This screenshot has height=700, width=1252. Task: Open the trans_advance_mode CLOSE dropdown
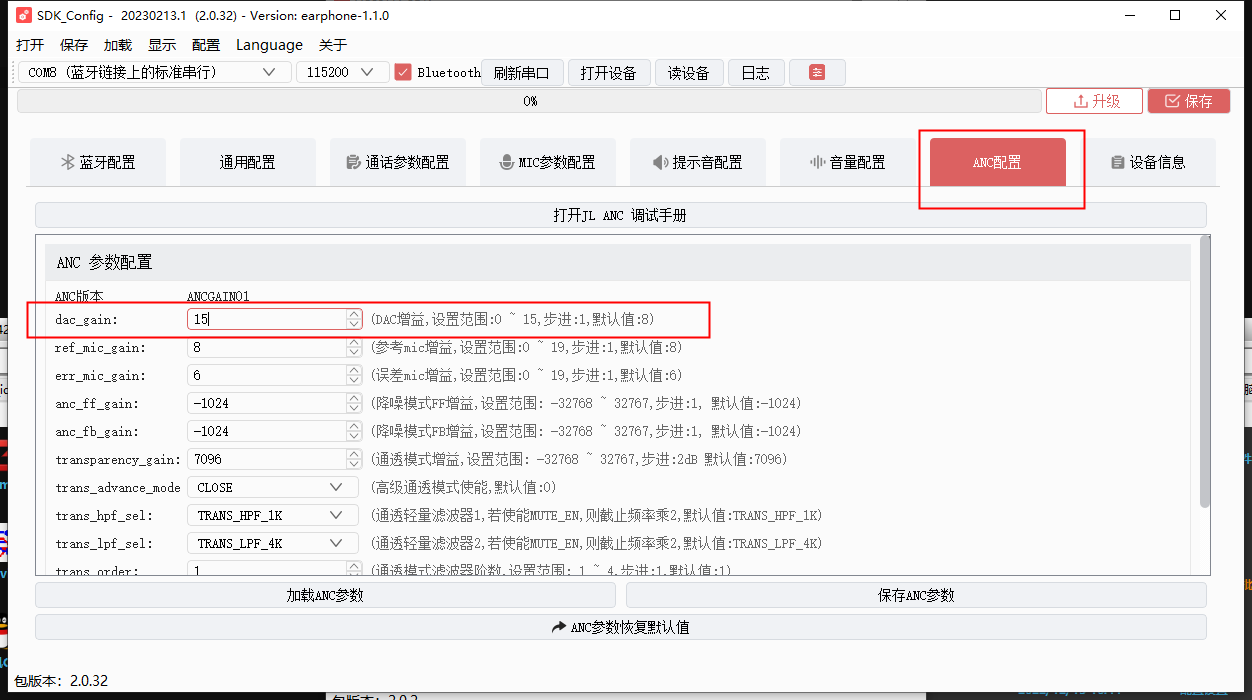coord(272,487)
